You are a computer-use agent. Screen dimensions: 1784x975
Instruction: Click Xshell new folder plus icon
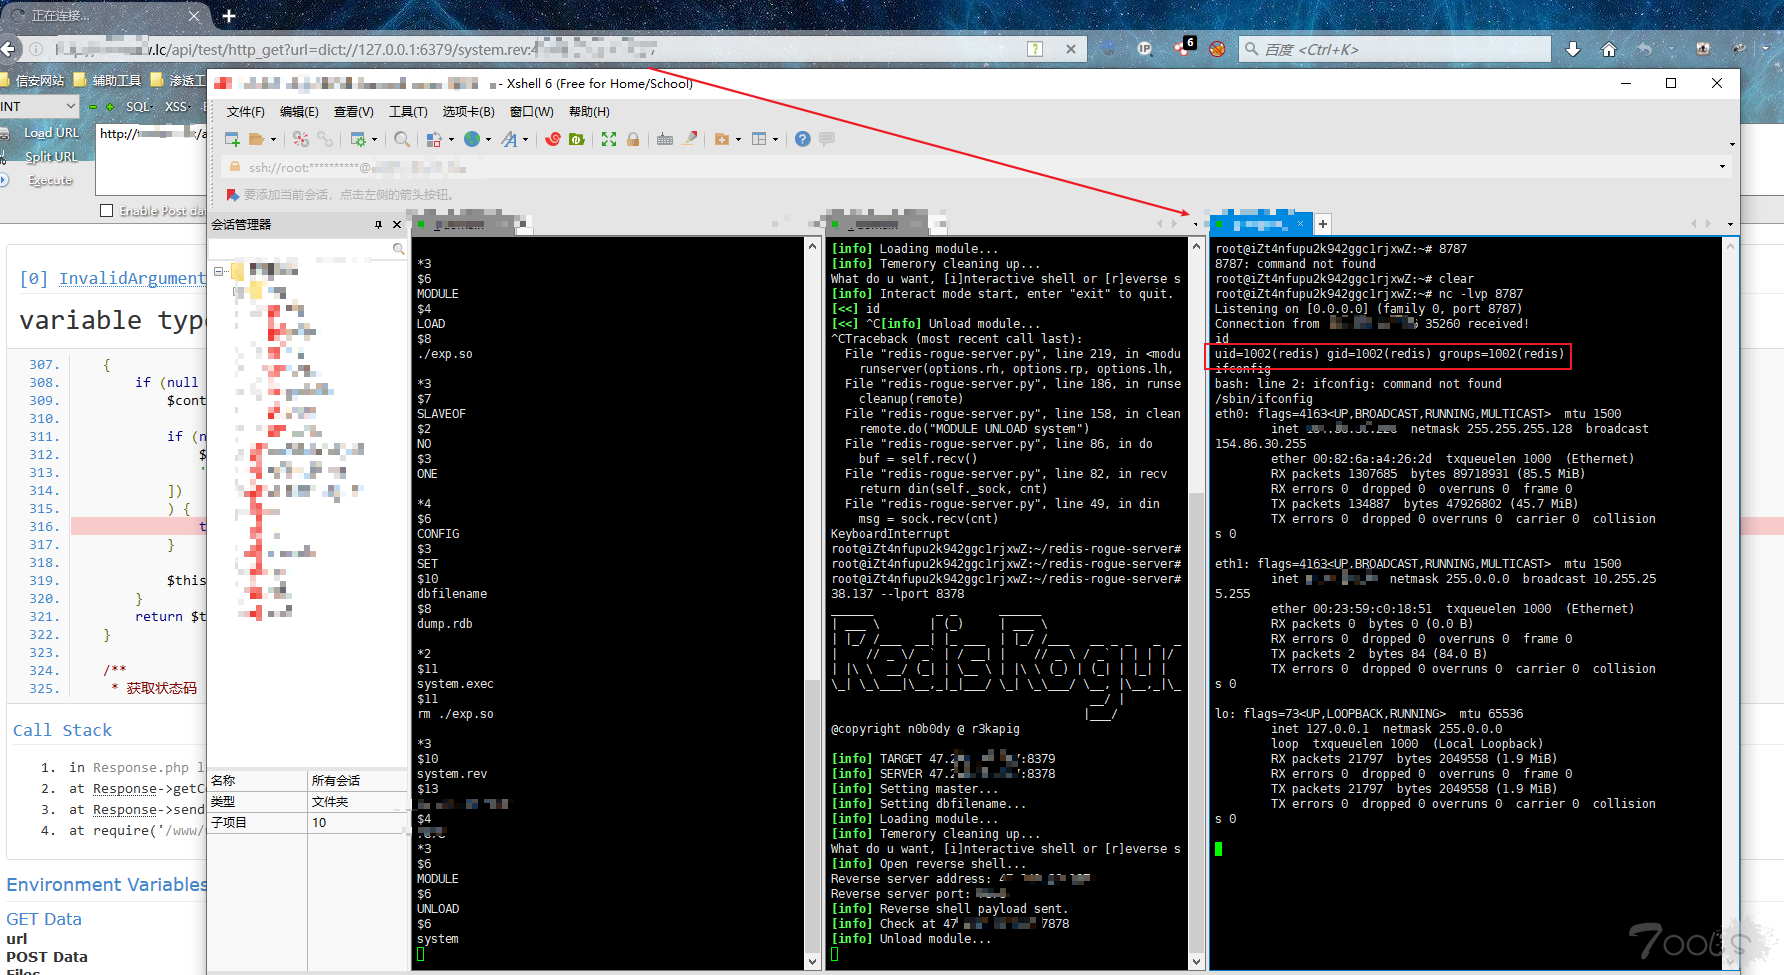[722, 139]
